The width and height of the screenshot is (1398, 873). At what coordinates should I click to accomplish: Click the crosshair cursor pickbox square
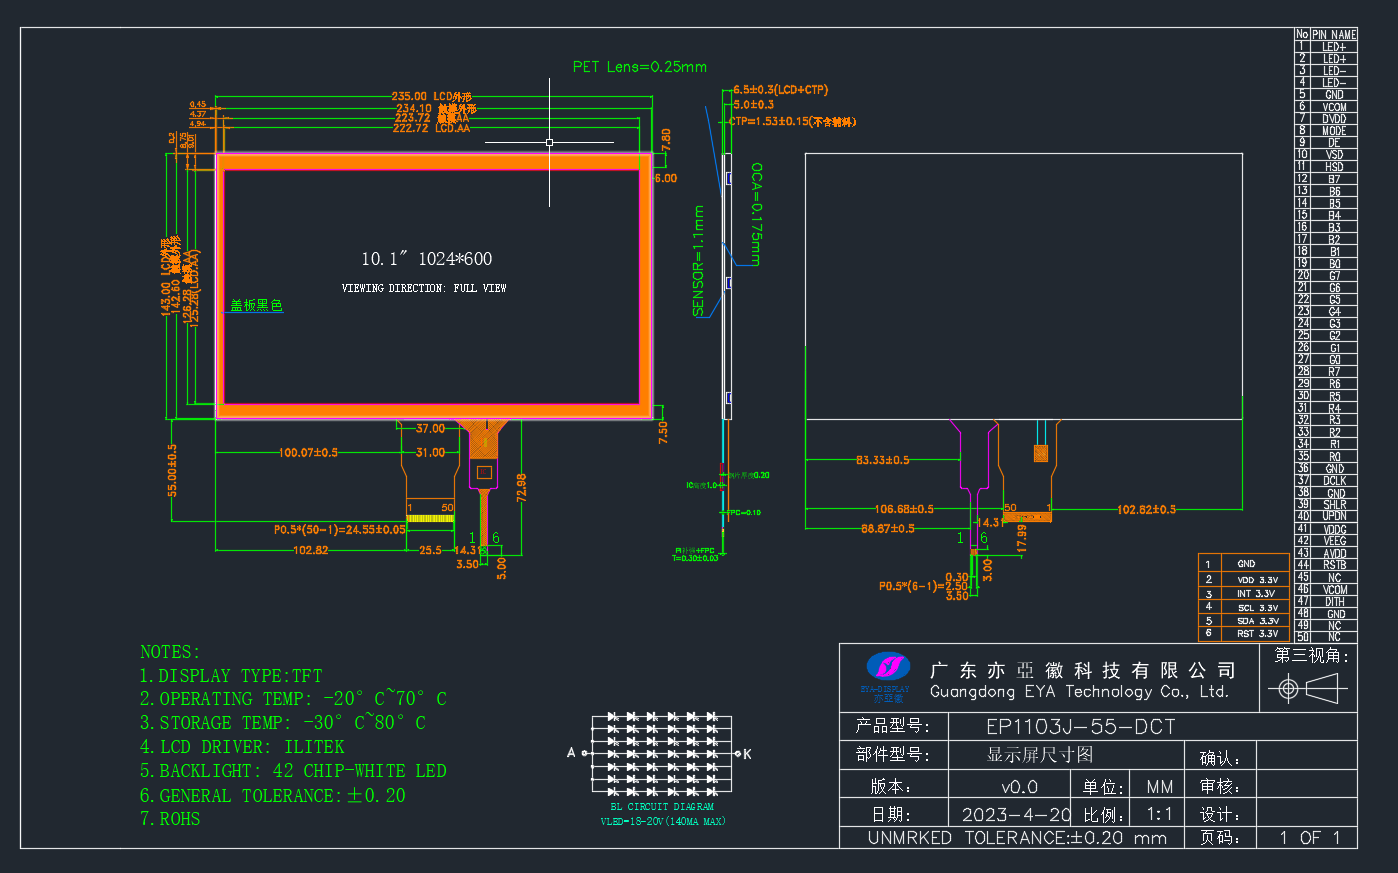pyautogui.click(x=549, y=143)
